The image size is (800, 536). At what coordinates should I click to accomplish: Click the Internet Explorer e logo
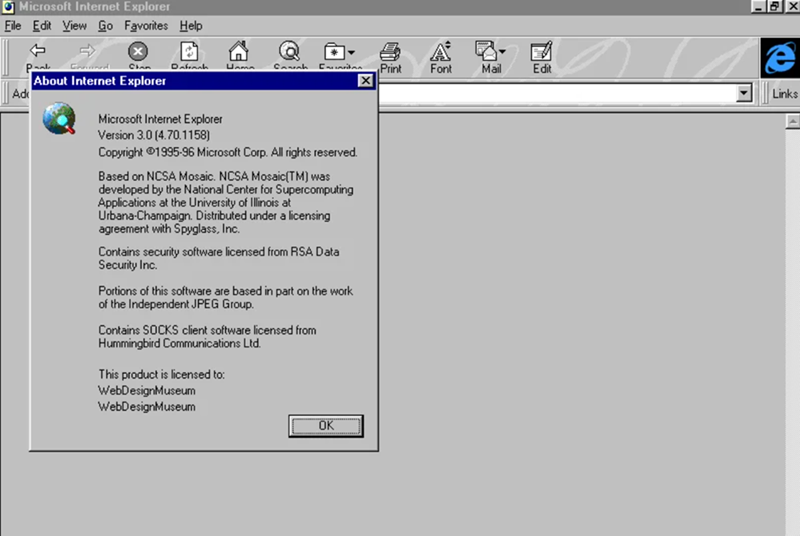780,58
